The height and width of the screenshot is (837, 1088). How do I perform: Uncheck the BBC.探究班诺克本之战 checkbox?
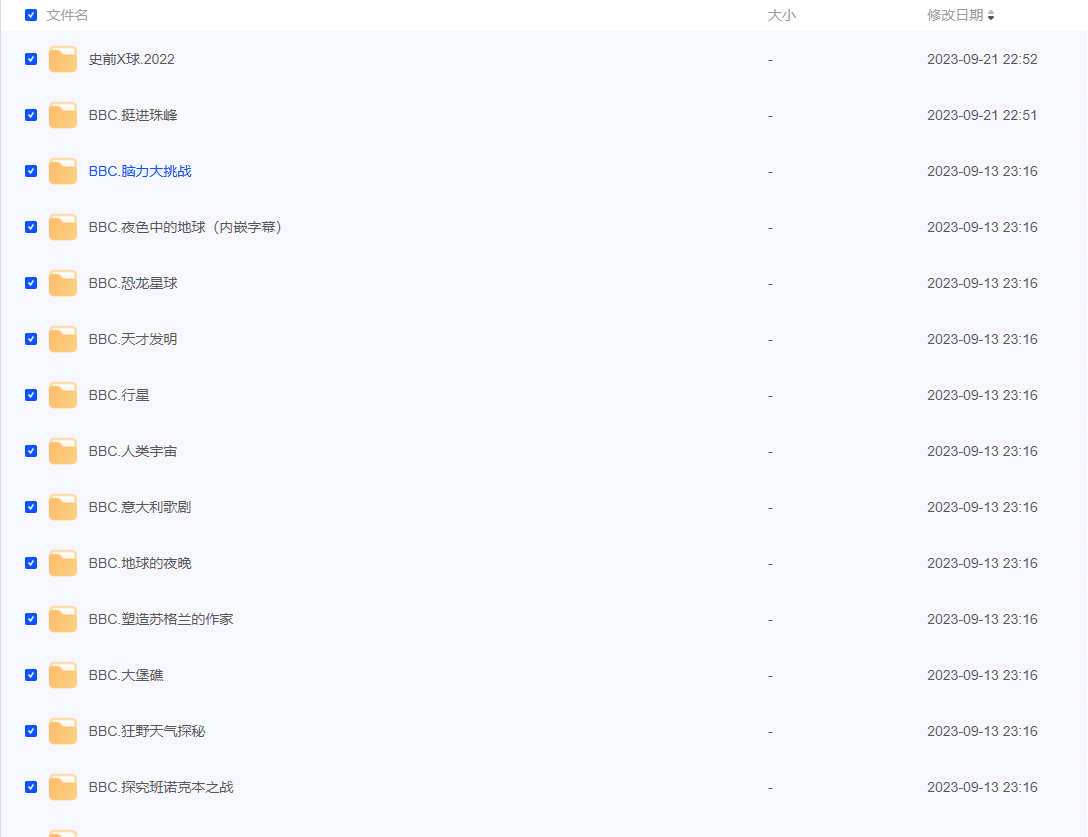click(31, 787)
